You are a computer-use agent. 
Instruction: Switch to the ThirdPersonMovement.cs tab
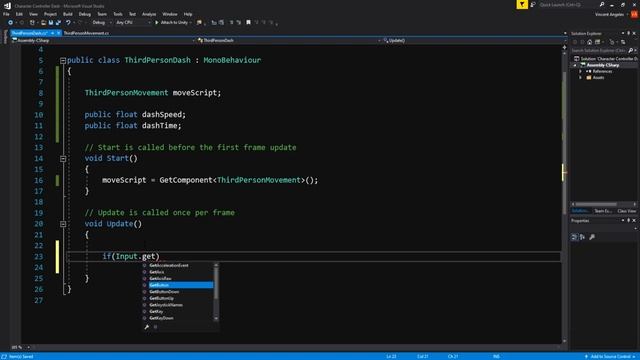coord(86,33)
